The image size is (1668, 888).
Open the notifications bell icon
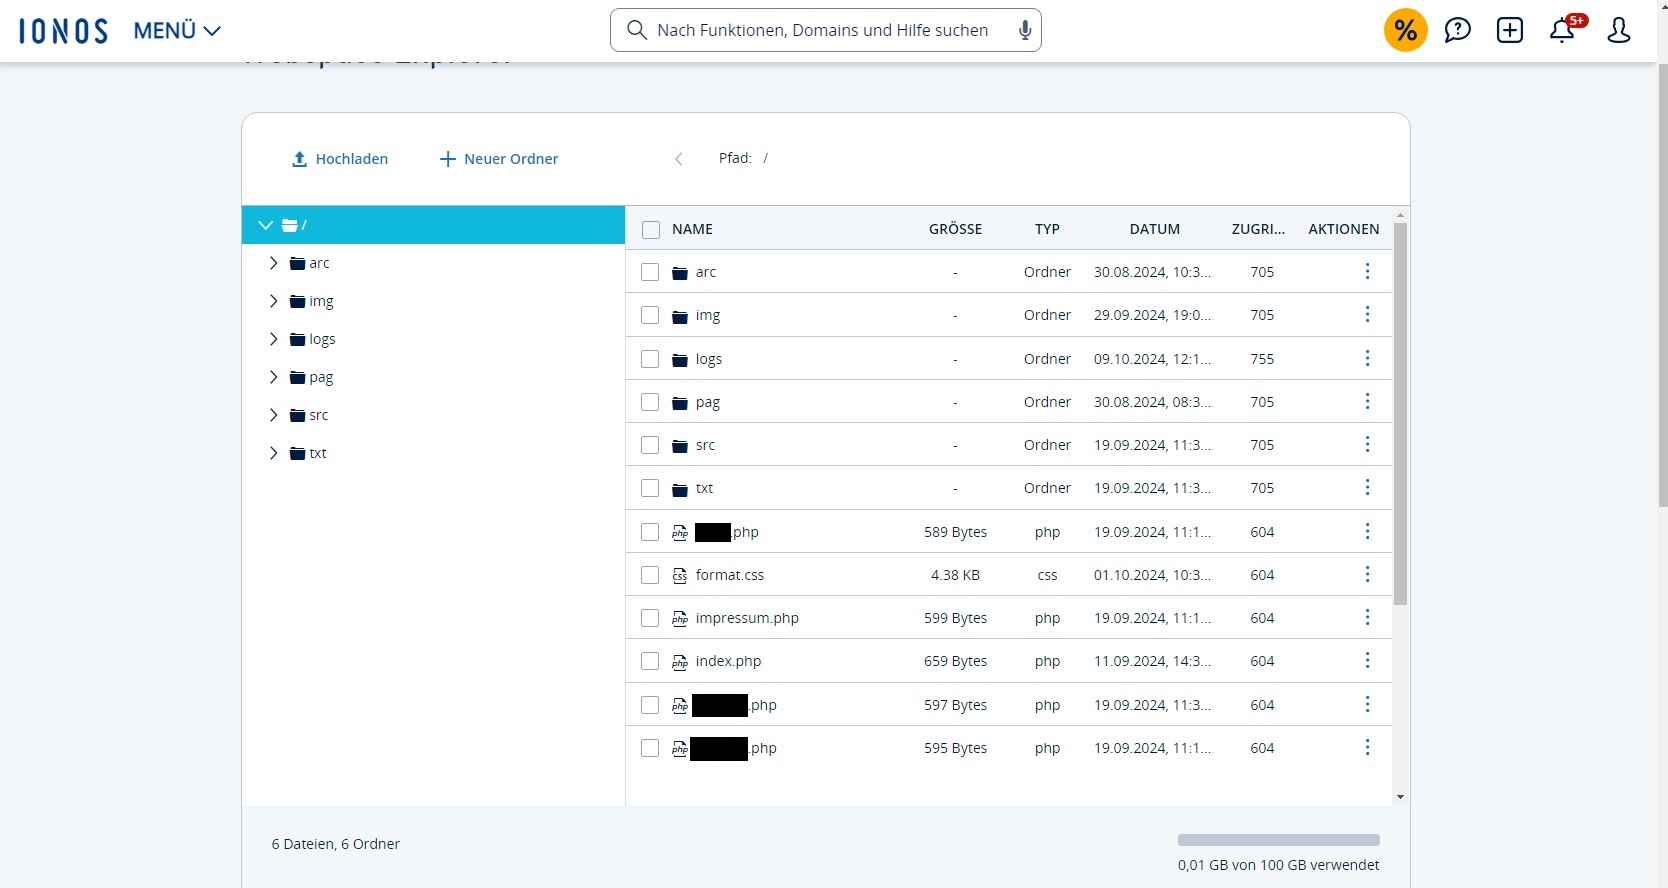tap(1564, 29)
